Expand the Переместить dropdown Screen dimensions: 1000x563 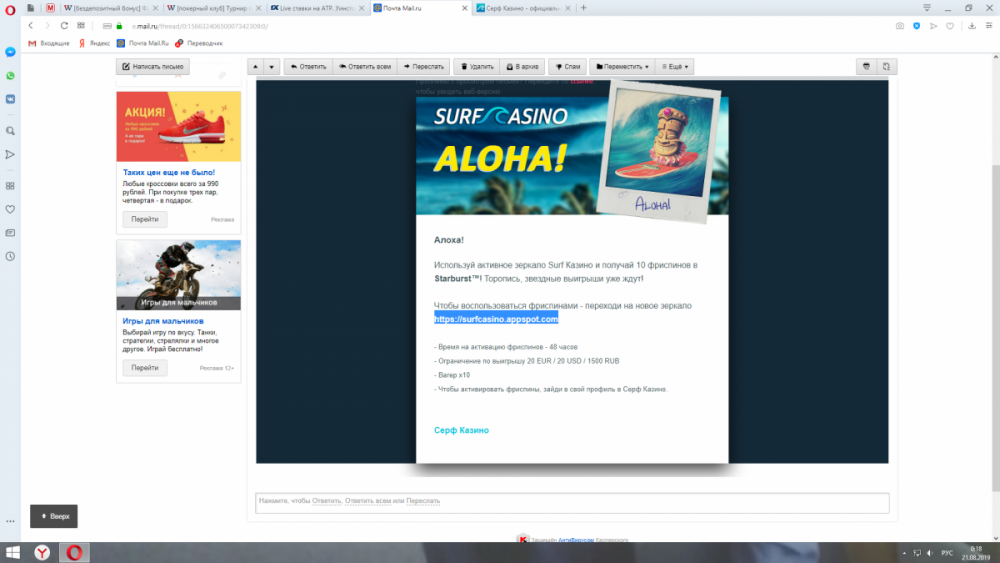[621, 67]
